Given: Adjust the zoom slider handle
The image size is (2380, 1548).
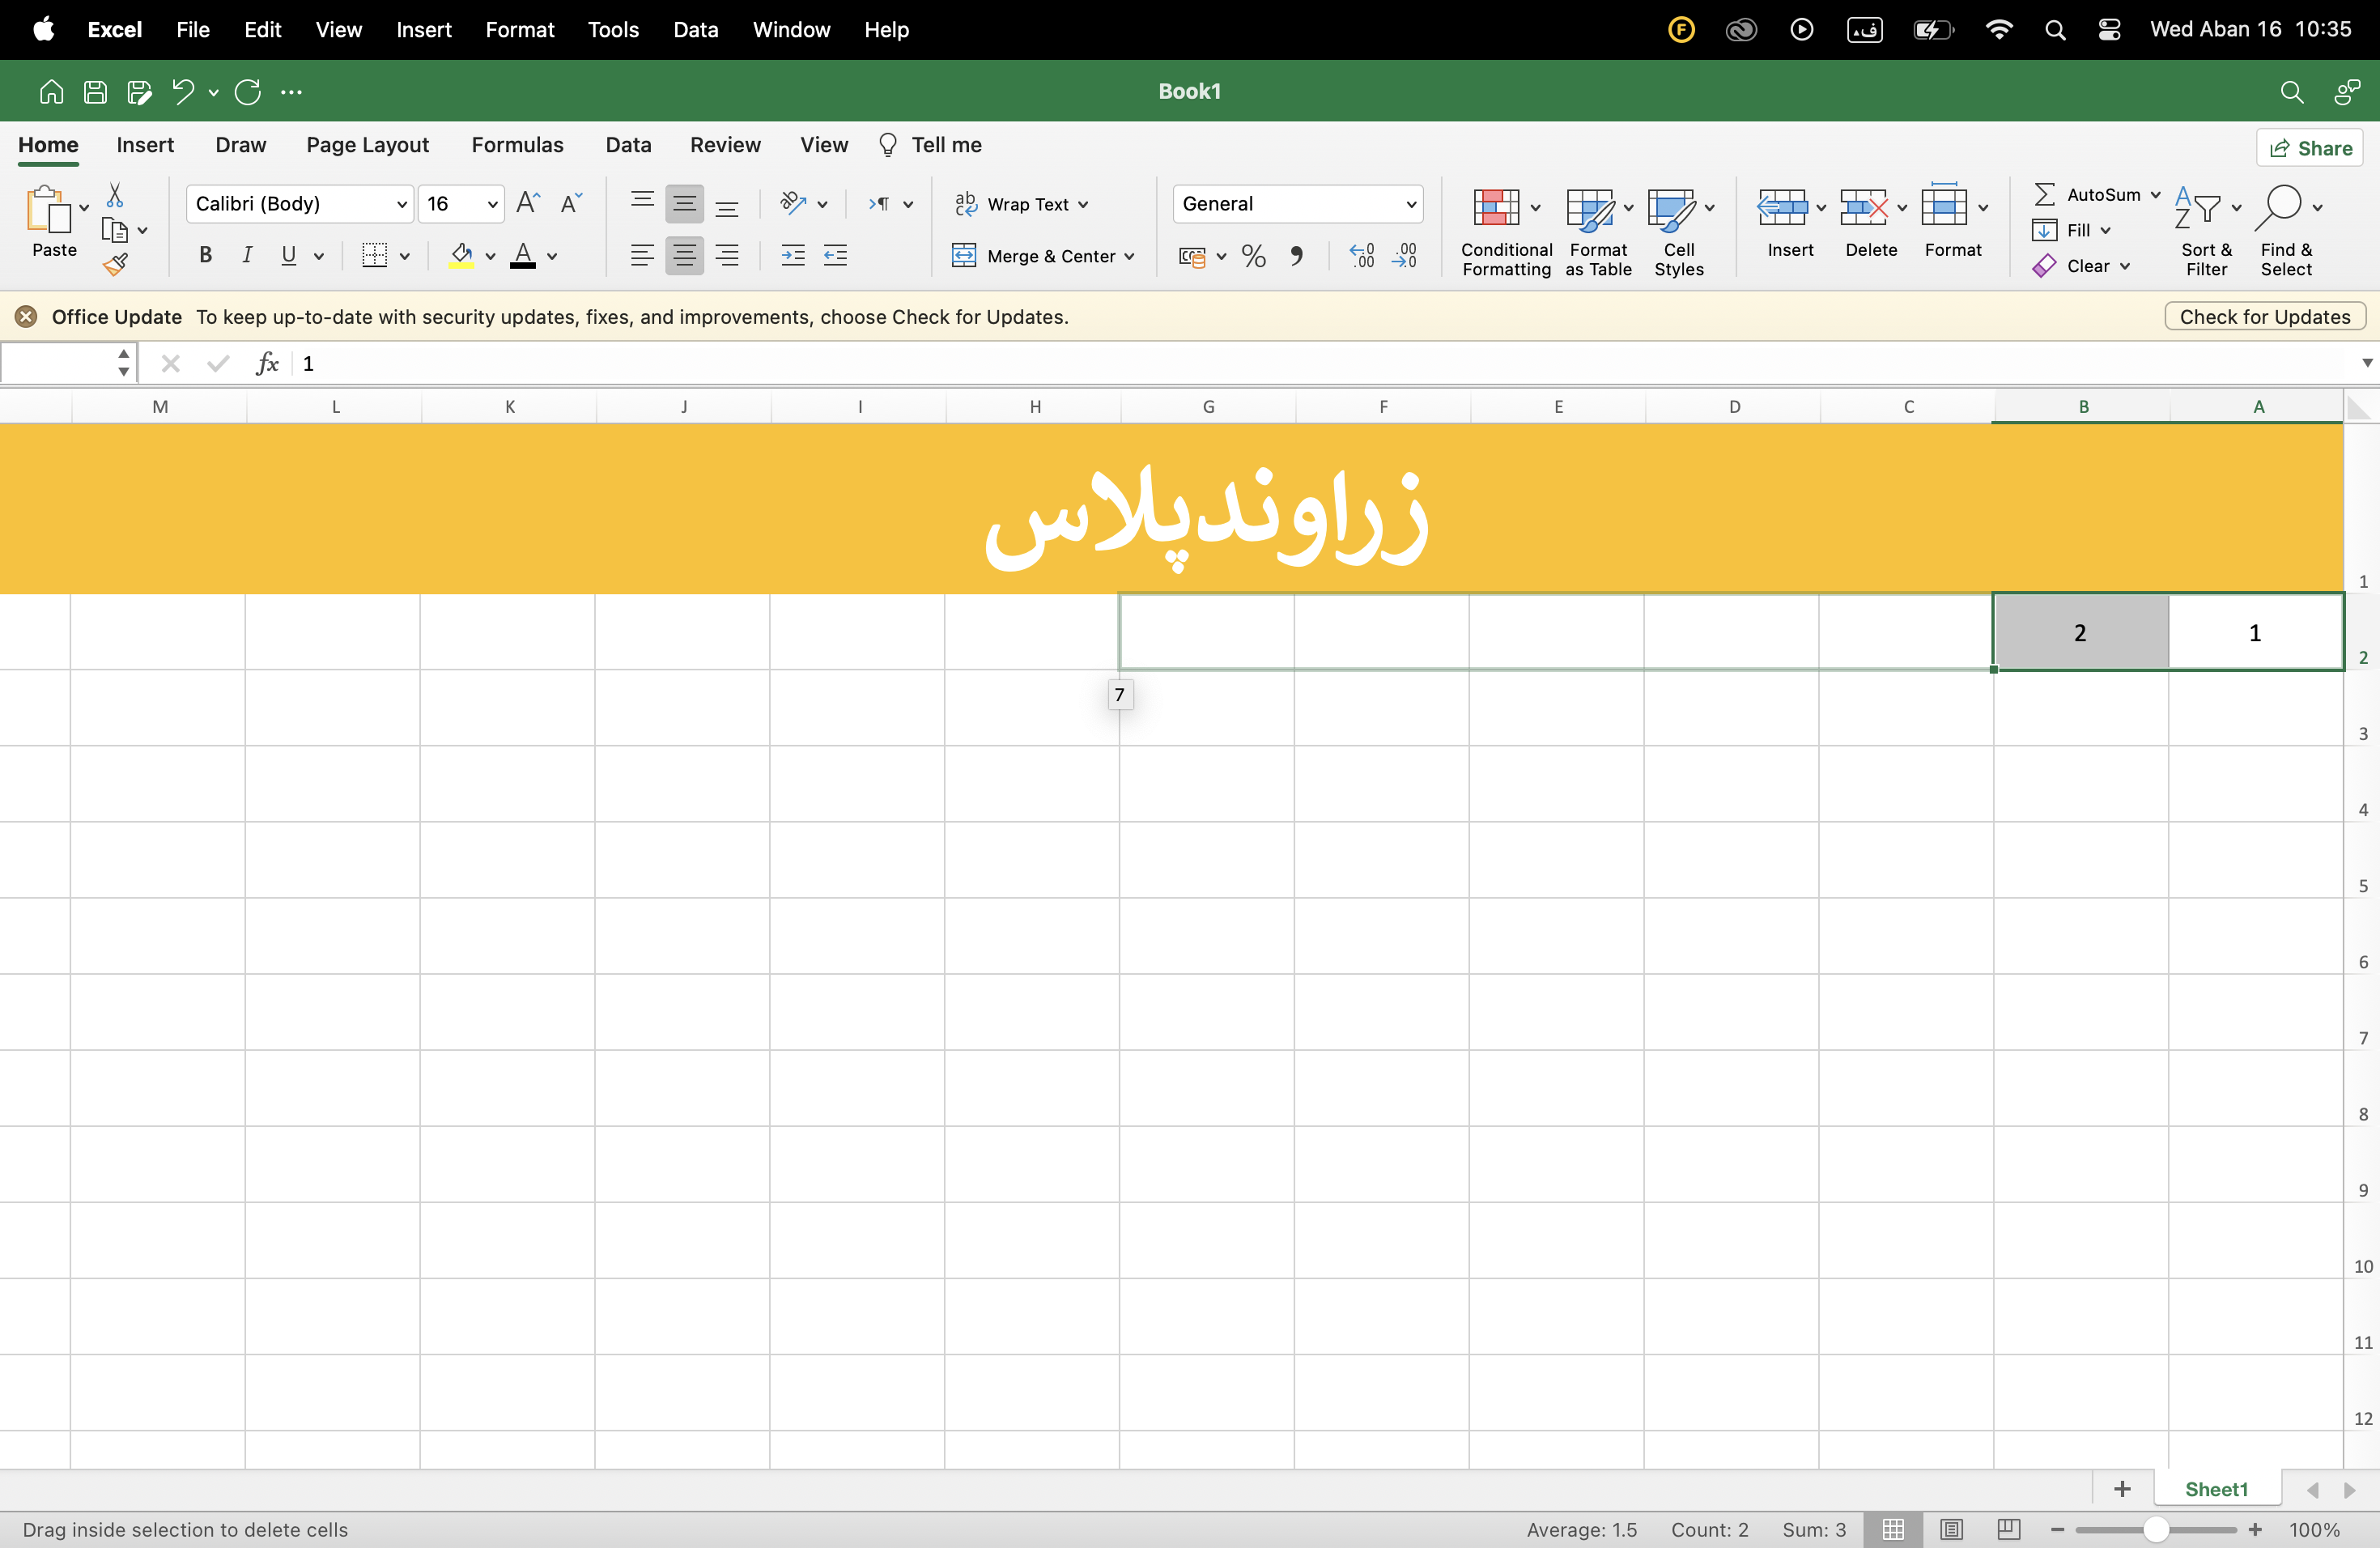Looking at the screenshot, I should coord(2156,1529).
